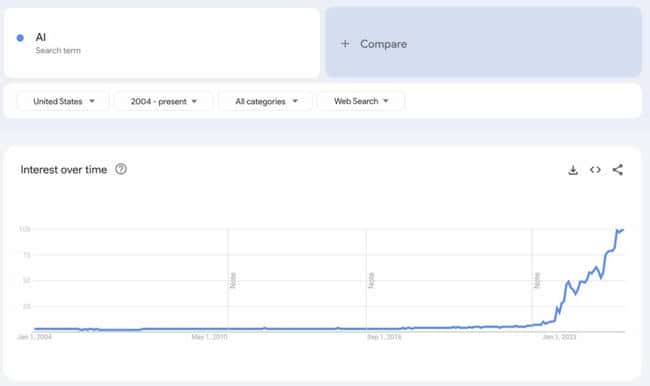Download the interest over time data
650x386 pixels.
[x=573, y=170]
